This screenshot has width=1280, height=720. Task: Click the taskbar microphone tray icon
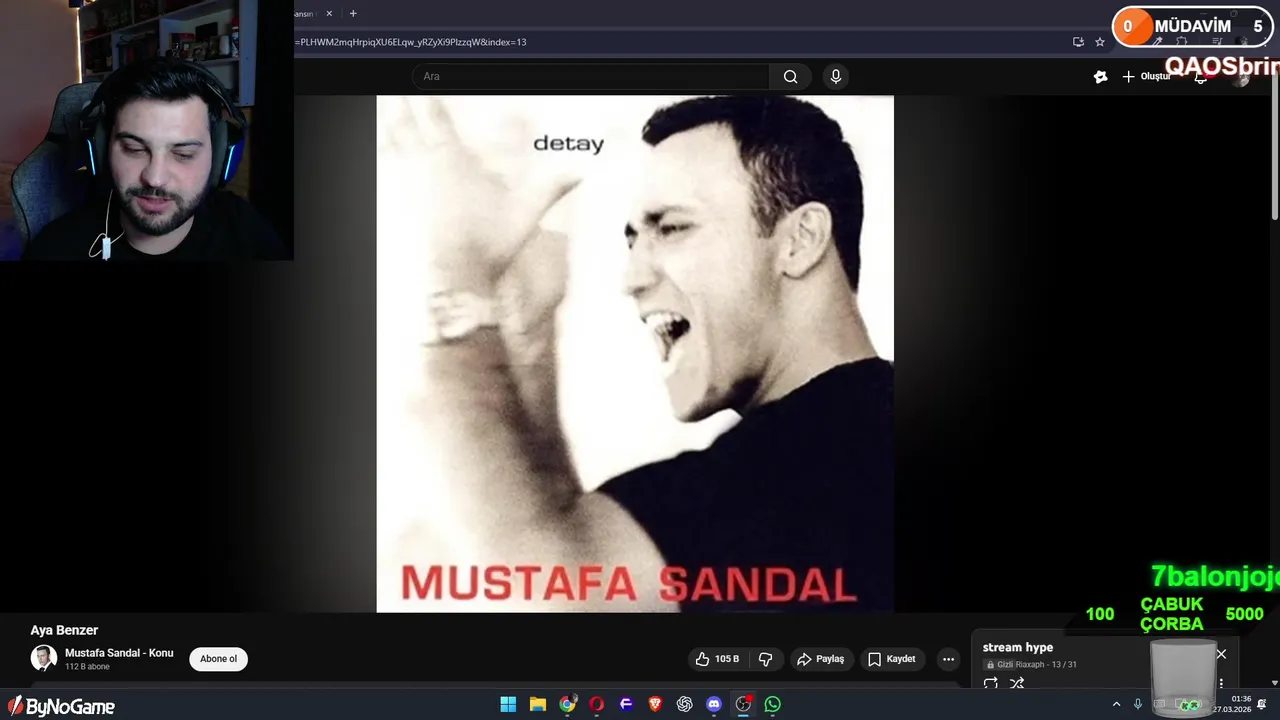click(x=1138, y=704)
